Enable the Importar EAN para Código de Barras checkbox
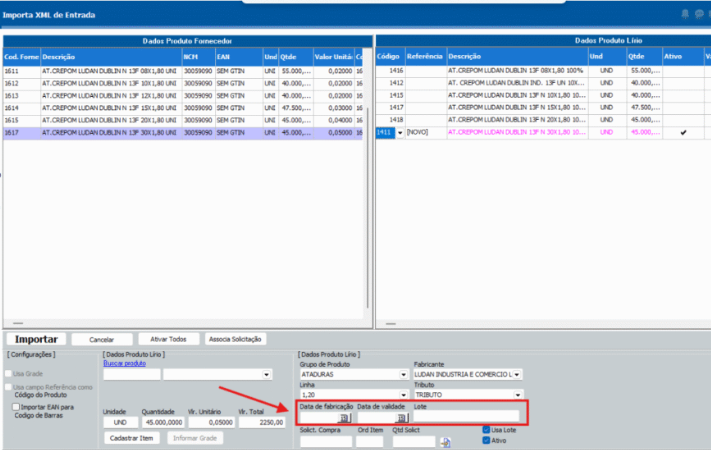 click(14, 407)
